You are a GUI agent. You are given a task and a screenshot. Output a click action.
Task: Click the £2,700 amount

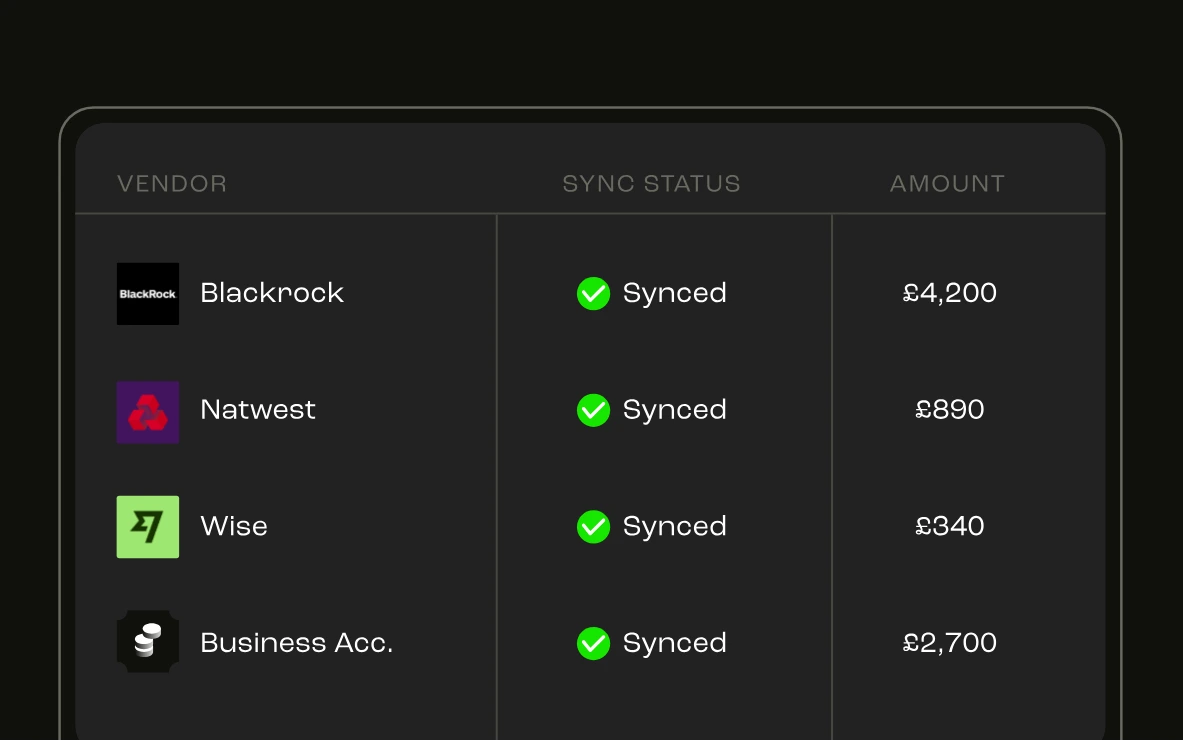pyautogui.click(x=950, y=643)
